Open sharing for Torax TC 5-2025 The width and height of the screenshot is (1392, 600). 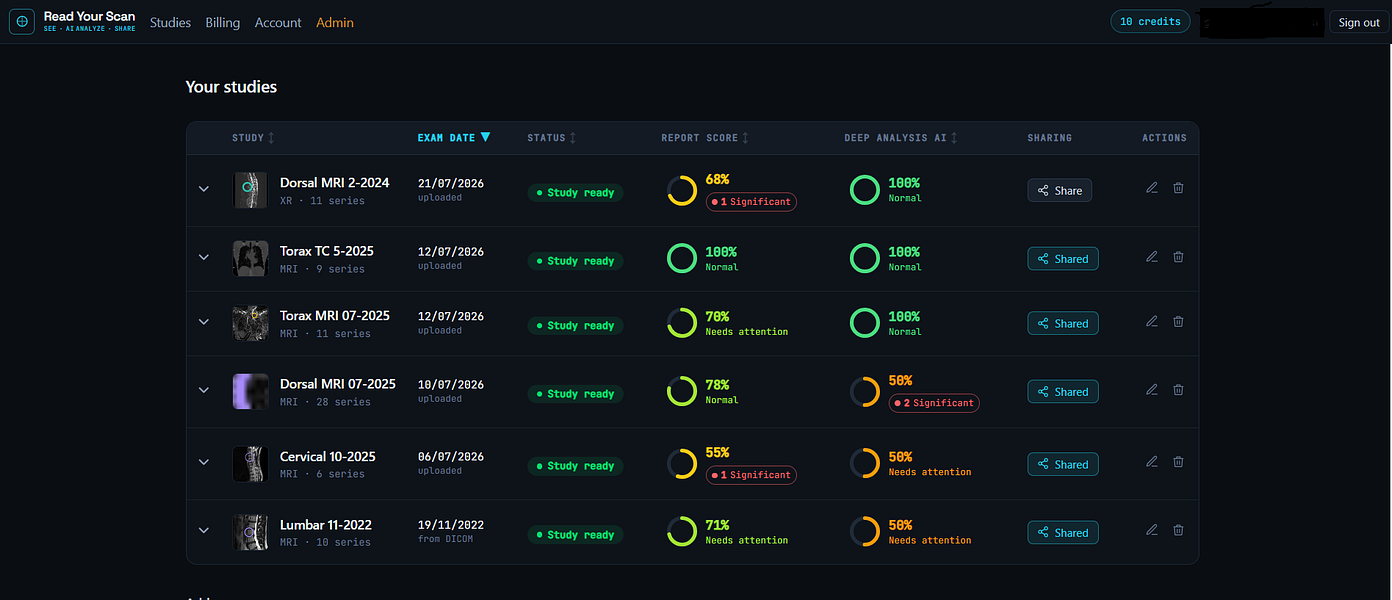pos(1063,259)
